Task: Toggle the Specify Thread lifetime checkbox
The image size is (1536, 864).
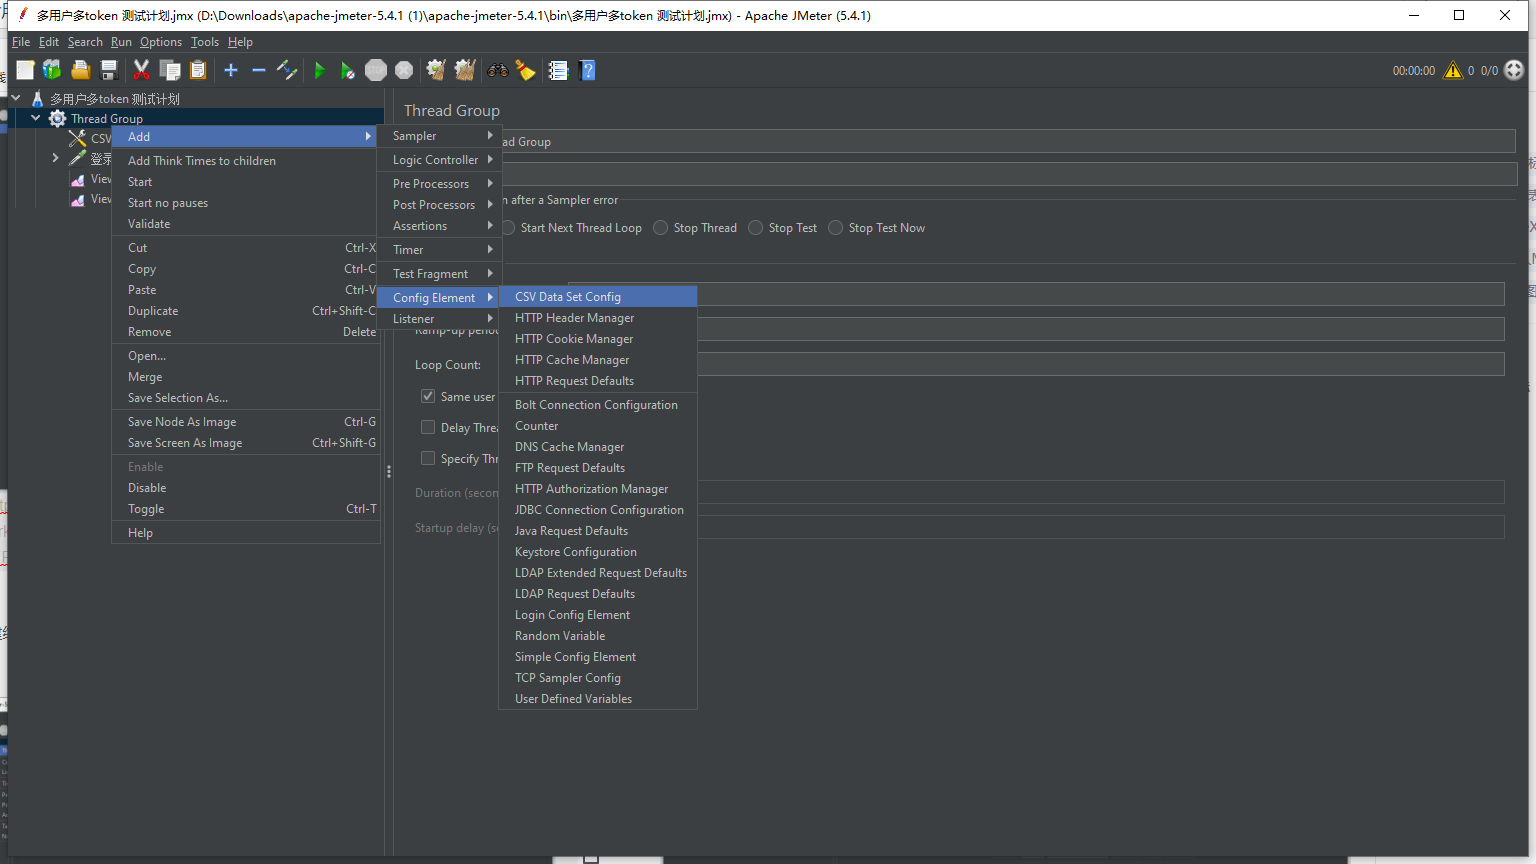Action: click(x=428, y=458)
